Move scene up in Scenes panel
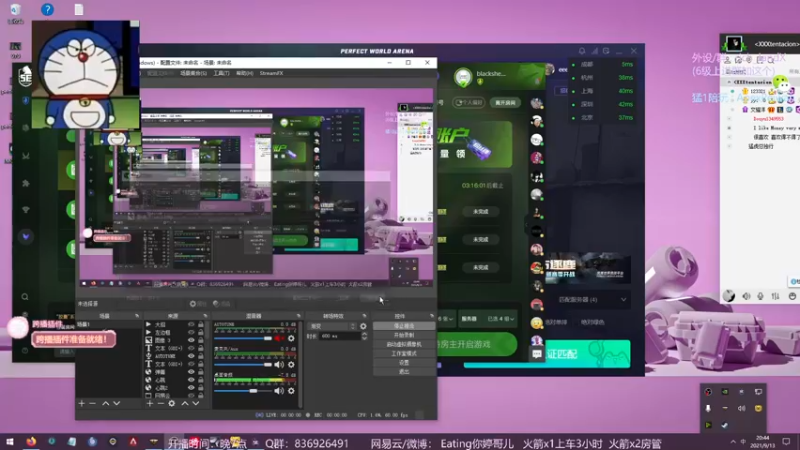This screenshot has width=800, height=450. (106, 404)
